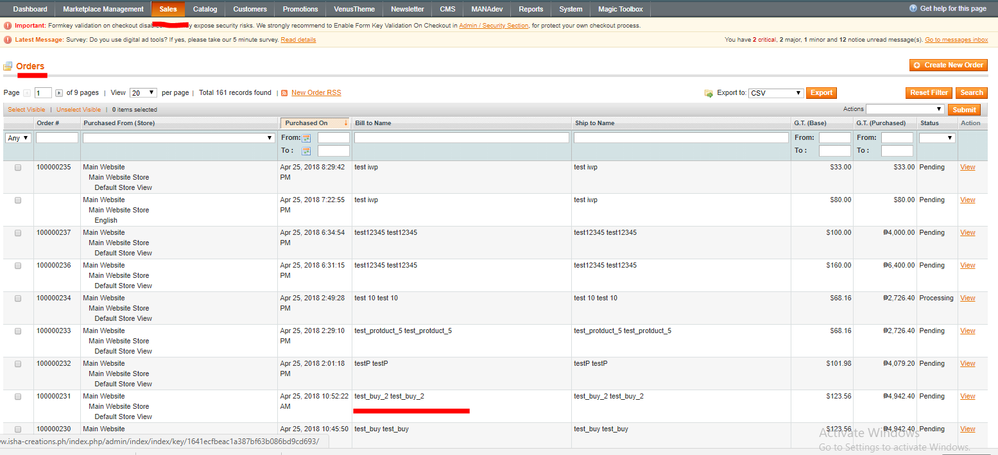Open the Purchased On 'From' calendar picker
This screenshot has width=998, height=455.
(308, 138)
